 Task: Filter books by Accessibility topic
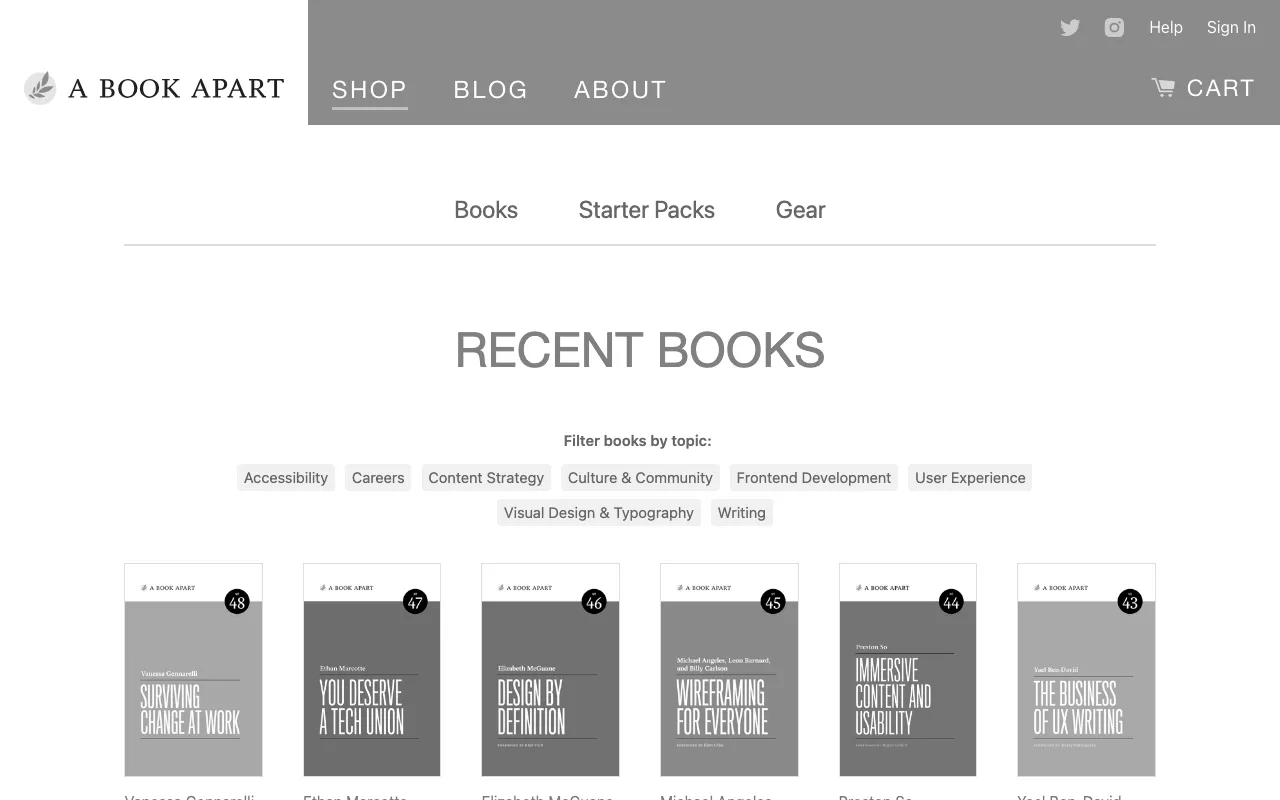coord(286,478)
